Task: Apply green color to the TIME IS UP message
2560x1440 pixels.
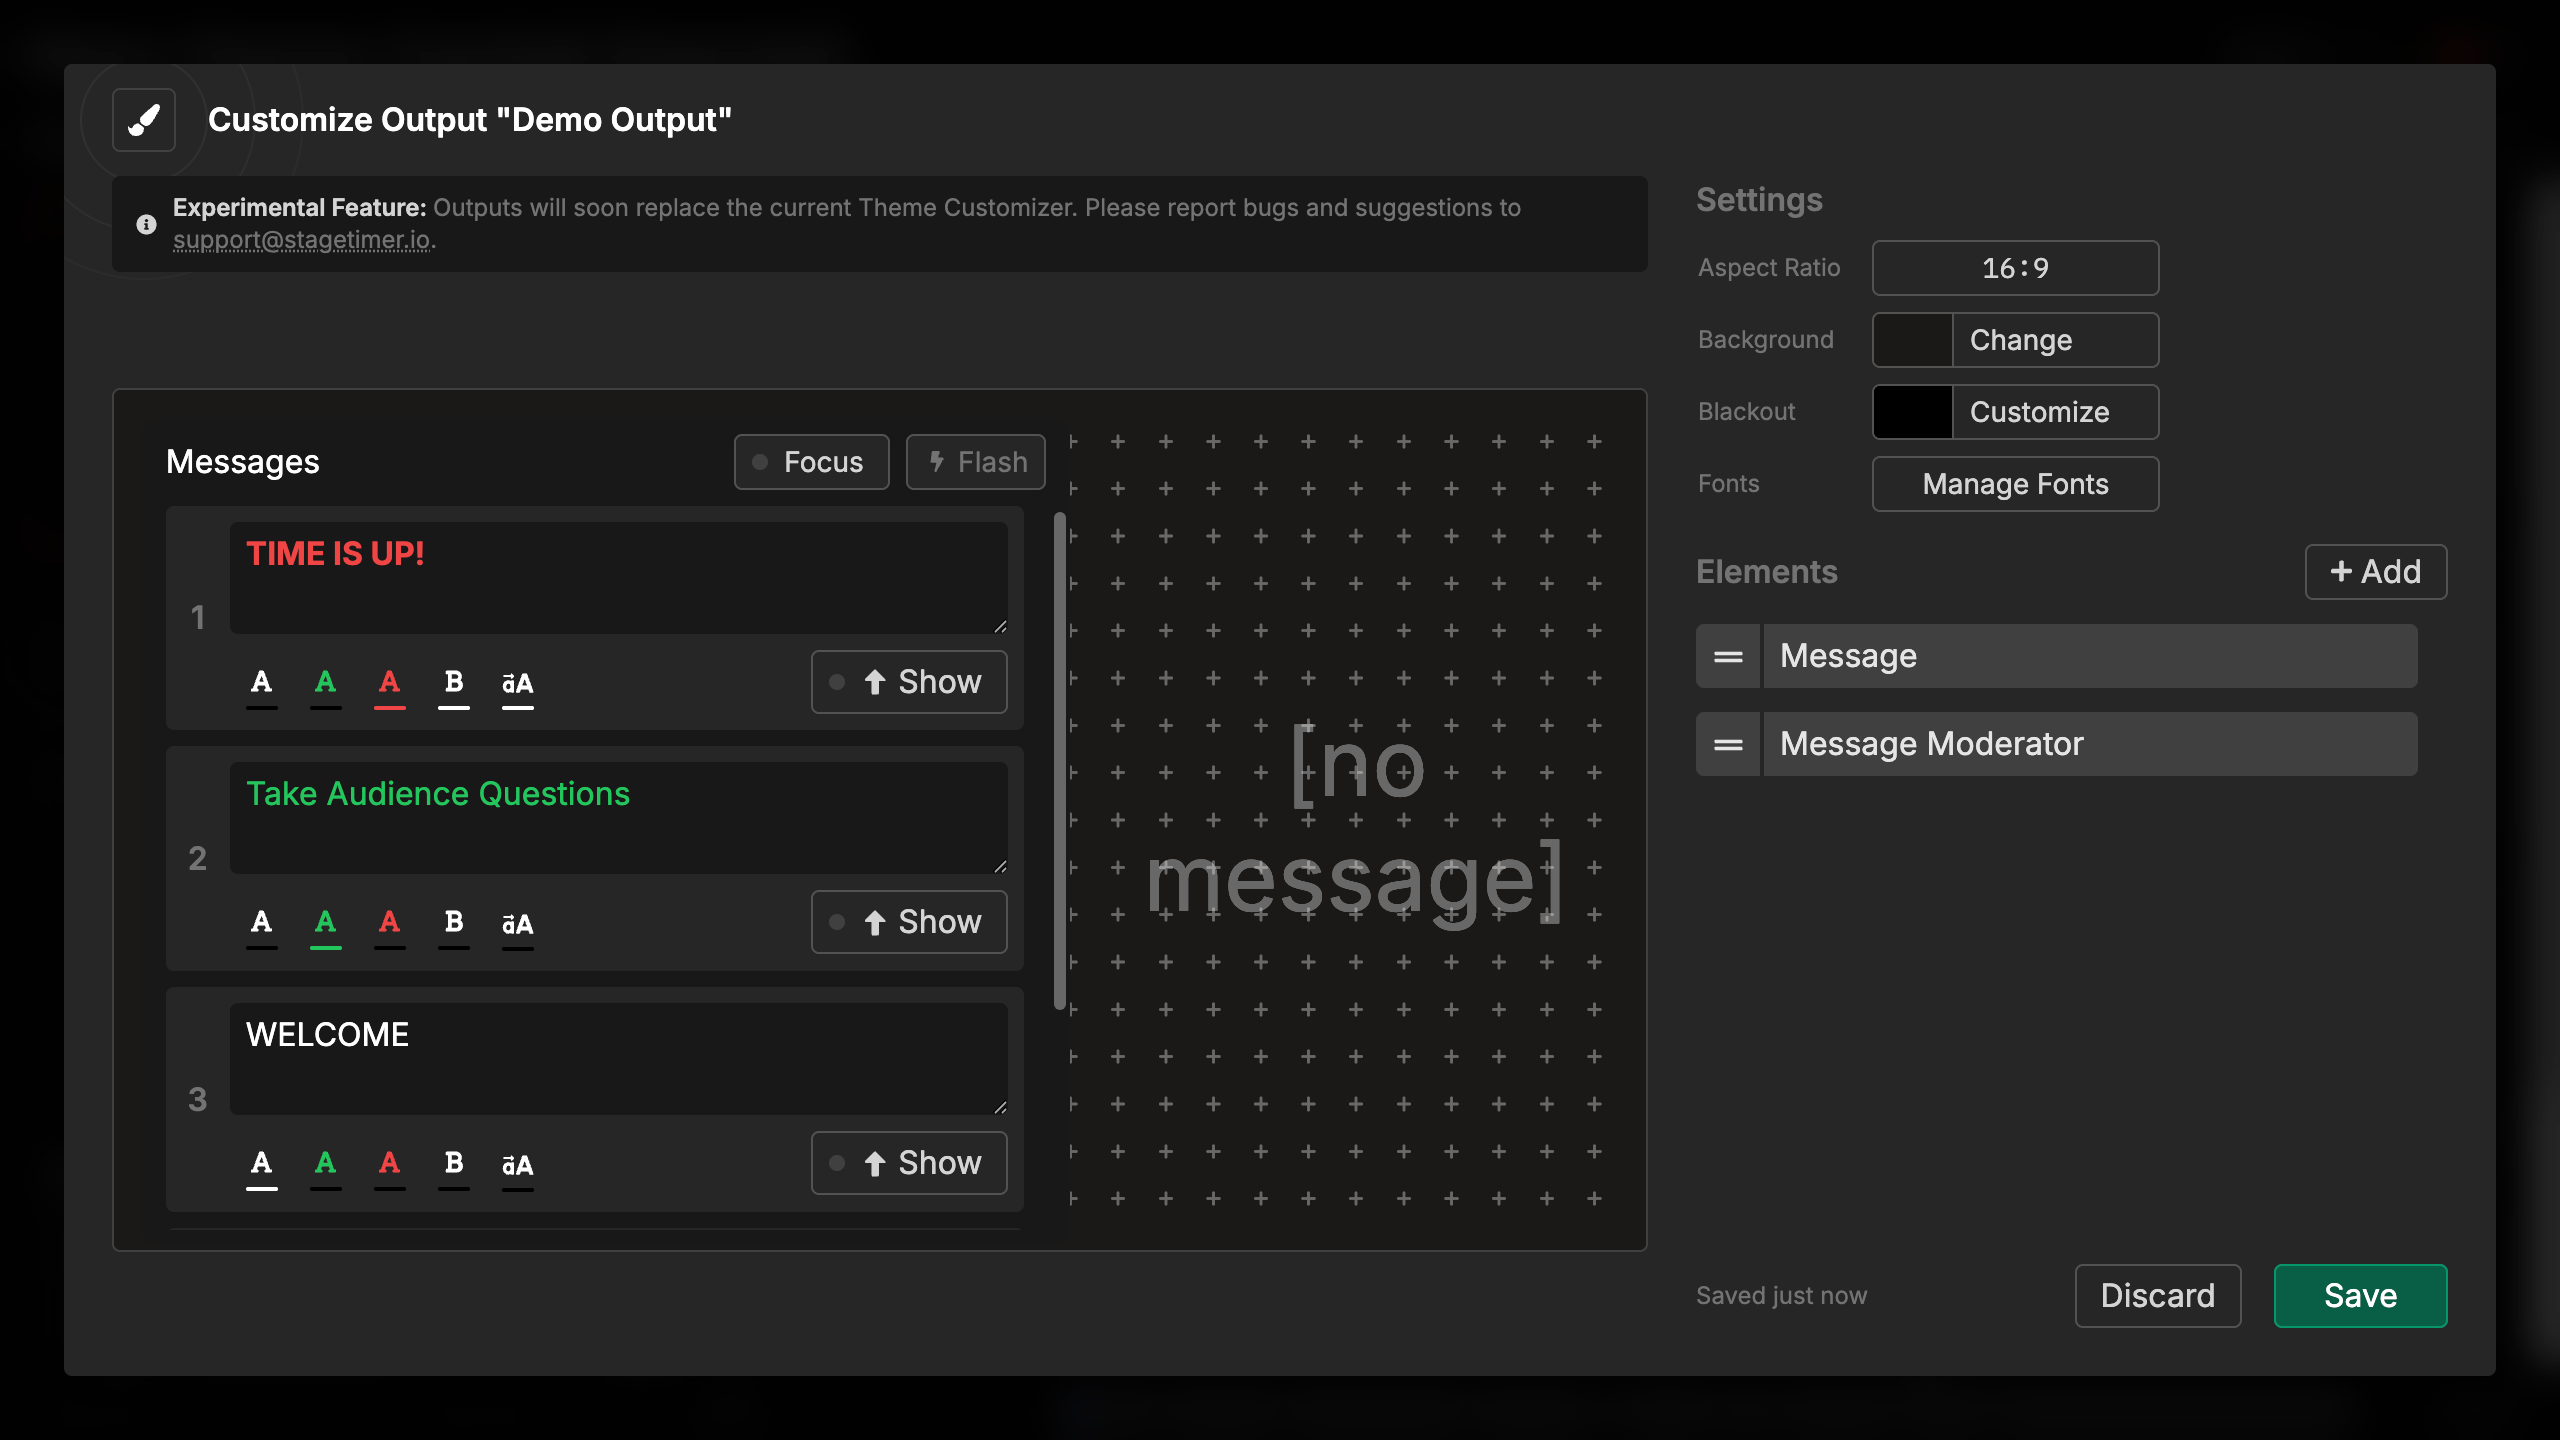Action: coord(326,683)
